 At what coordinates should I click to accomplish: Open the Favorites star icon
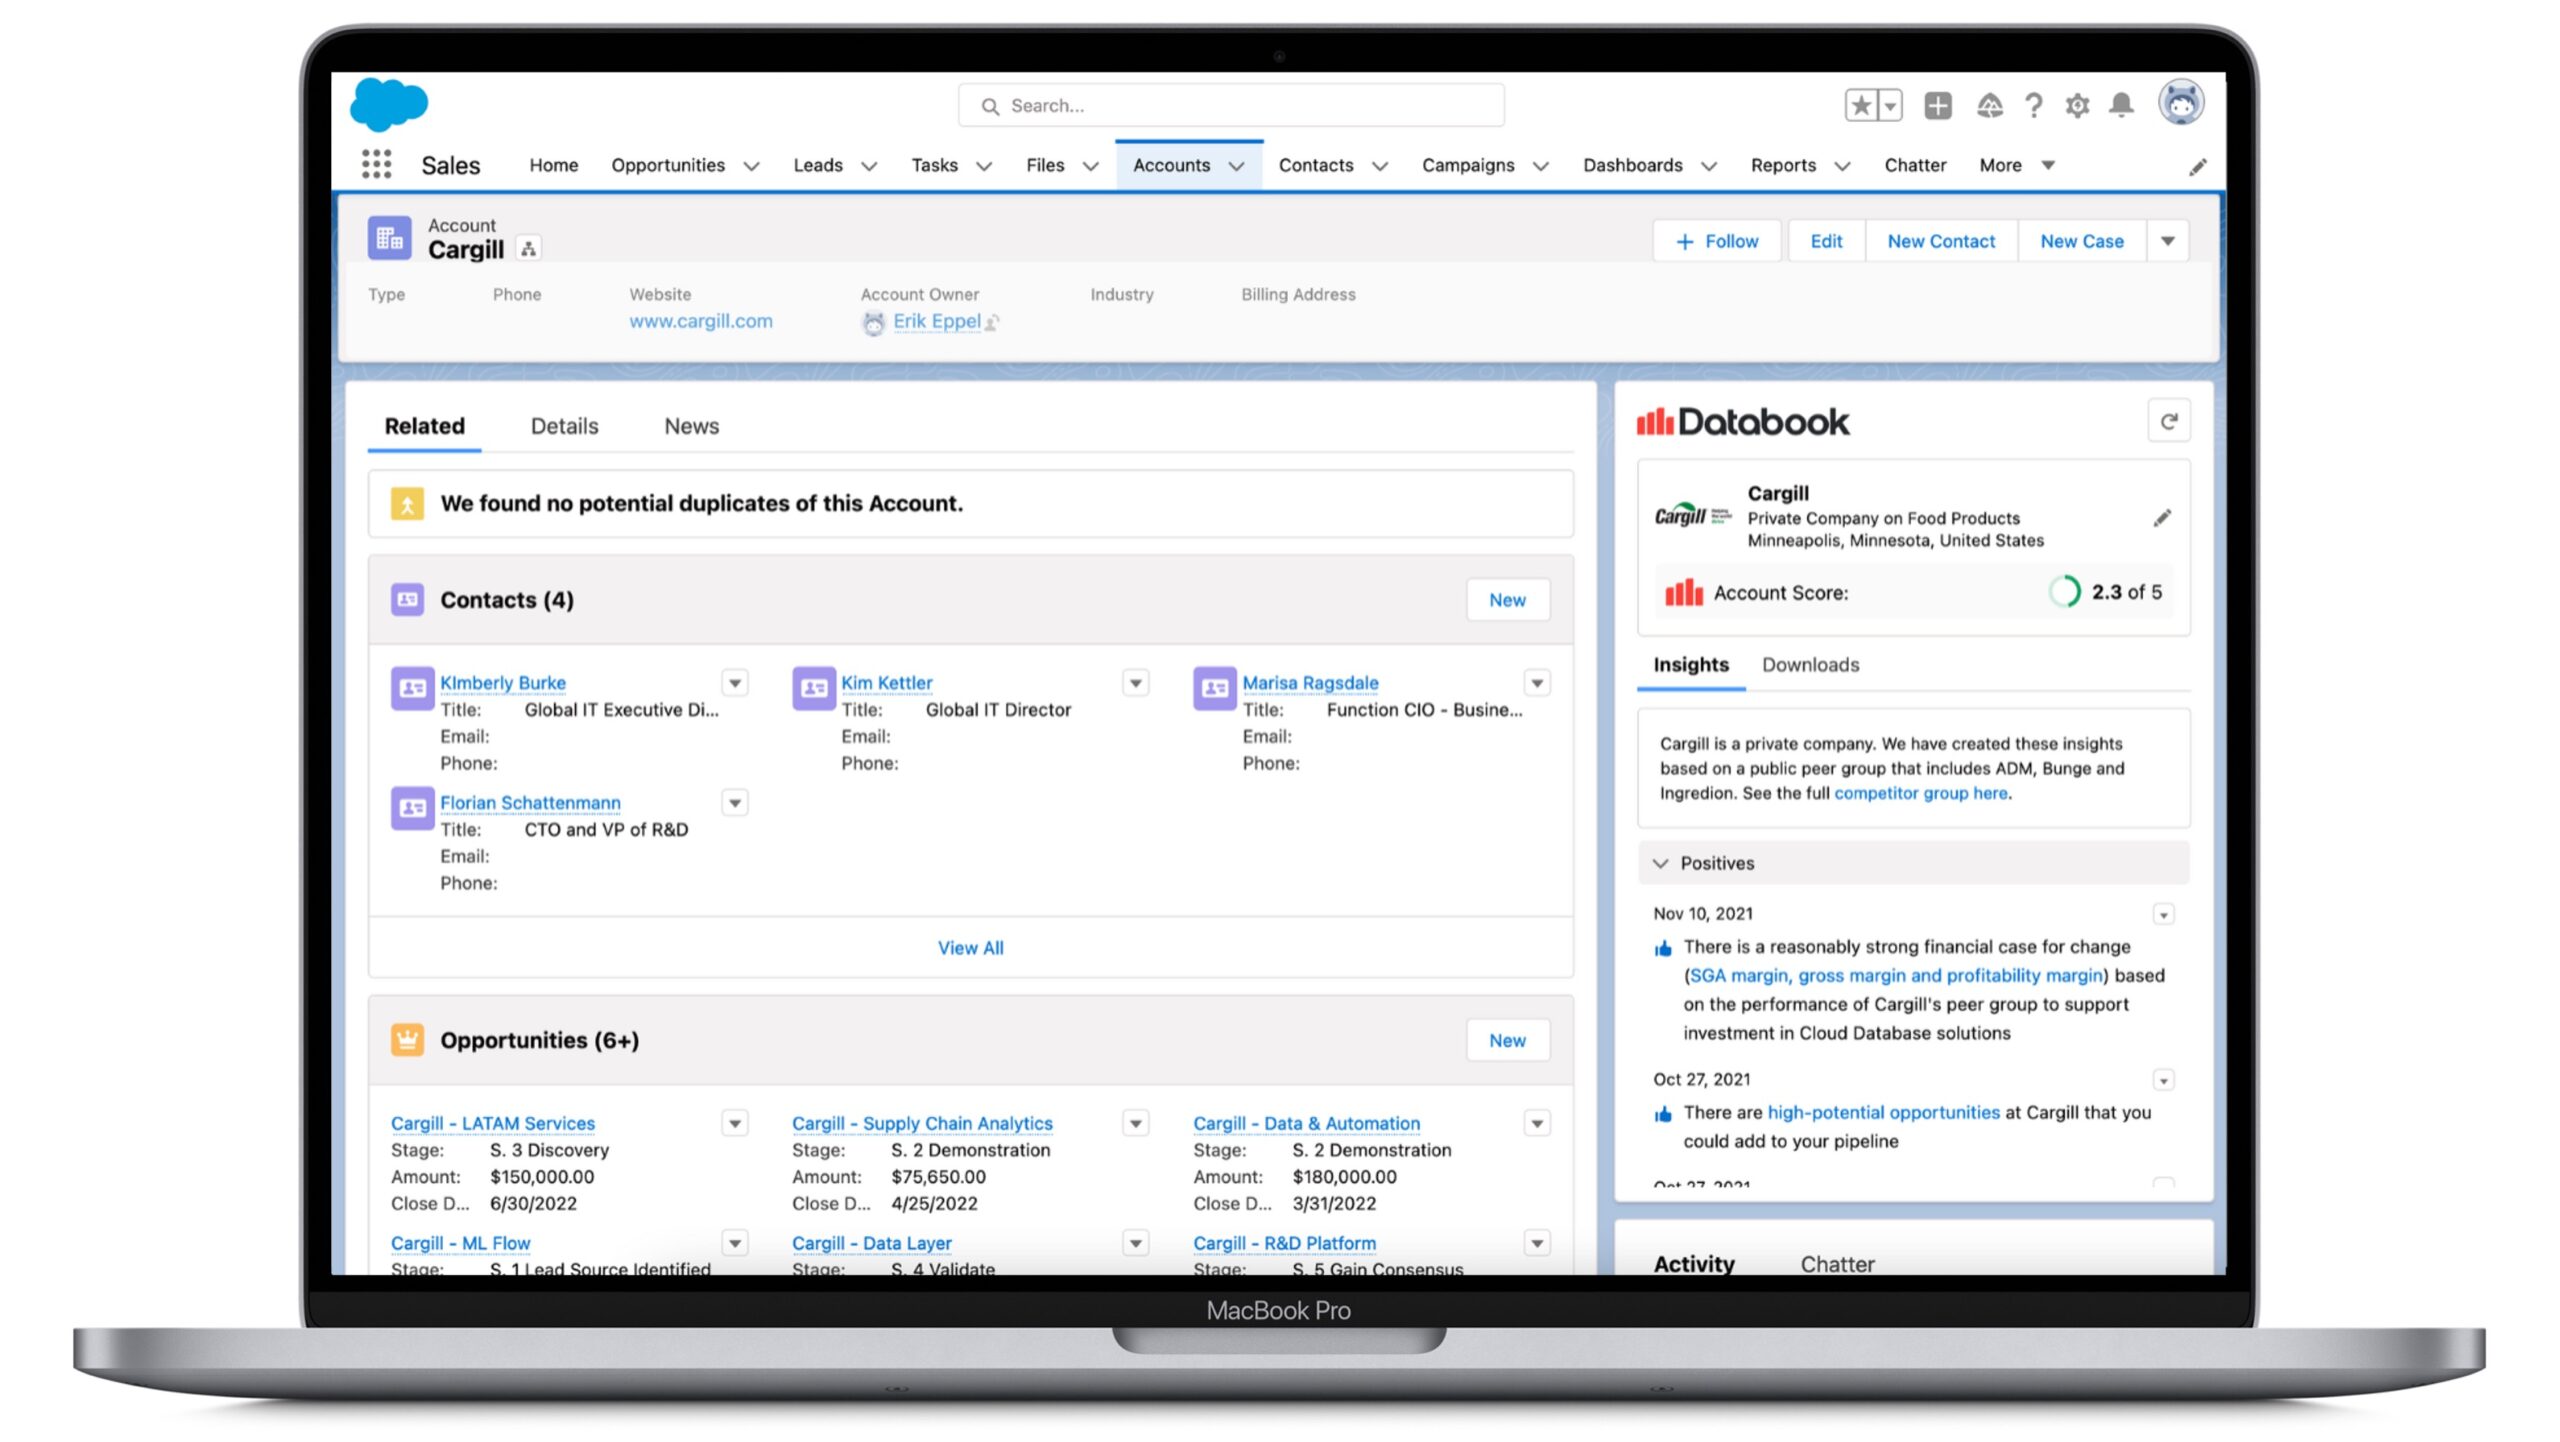(x=1861, y=105)
